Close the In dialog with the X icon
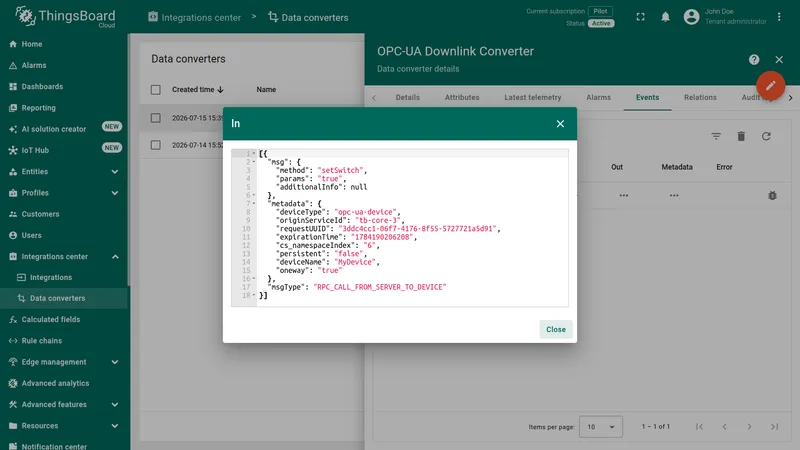 [560, 123]
